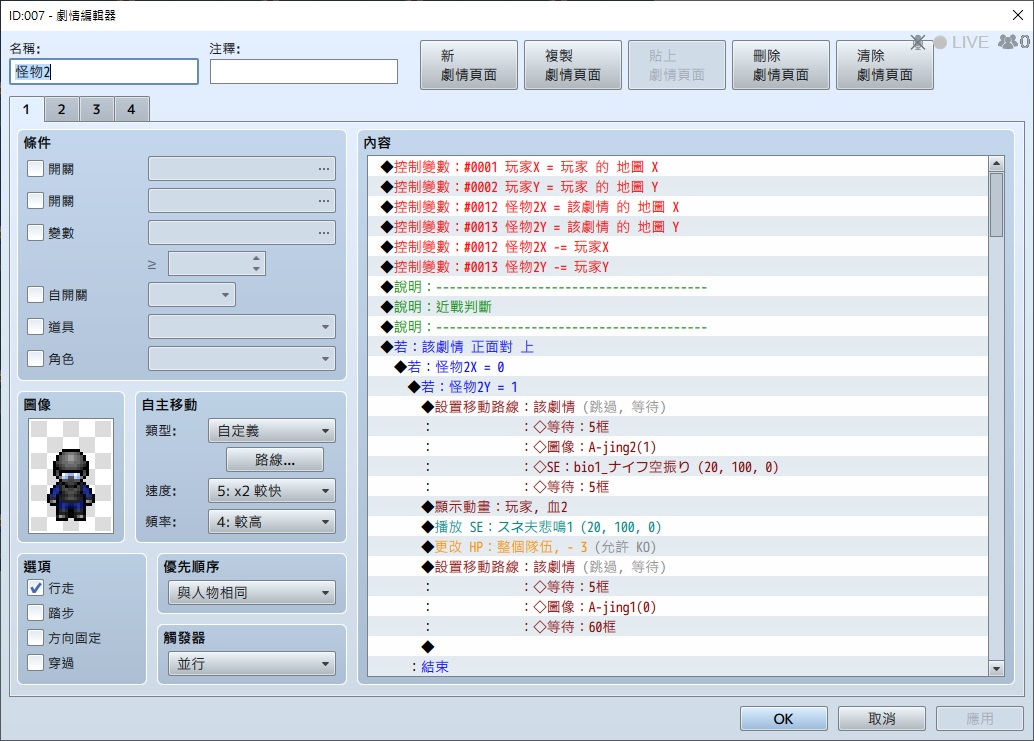Click scroll-down arrow of the 內容 list
1034x741 pixels.
tap(996, 668)
